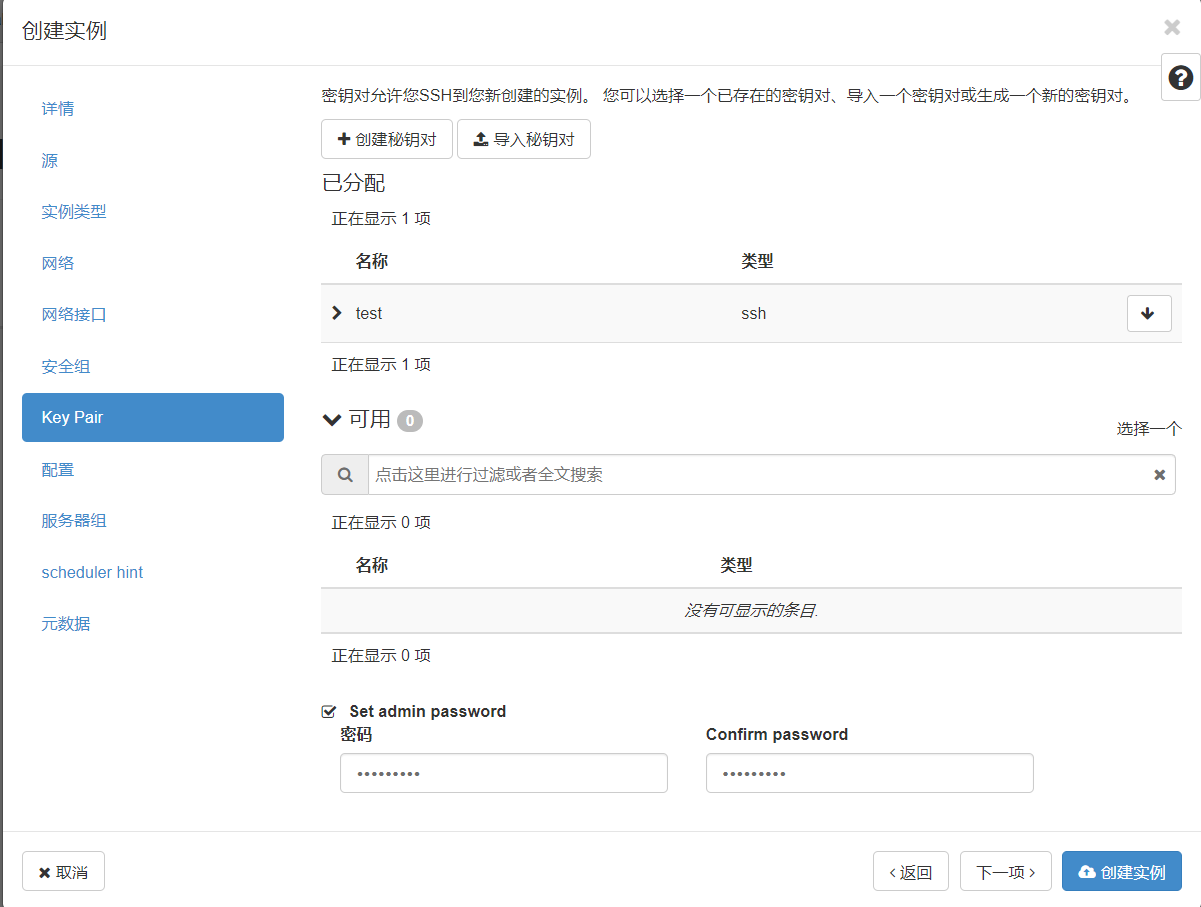Select the Key Pair step tab
The width and height of the screenshot is (1201, 907).
[153, 418]
